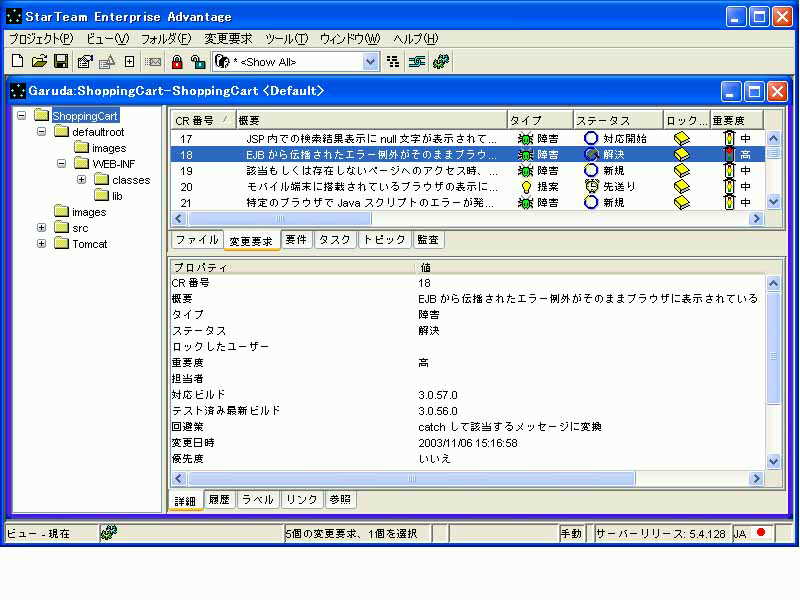
Task: Collapse the WEB-INF folder node
Action: 61,164
